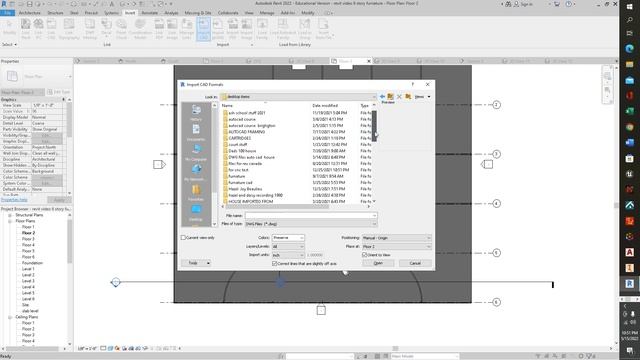Image resolution: width=640 pixels, height=360 pixels.
Task: Click the File name input field
Action: pyautogui.click(x=311, y=215)
